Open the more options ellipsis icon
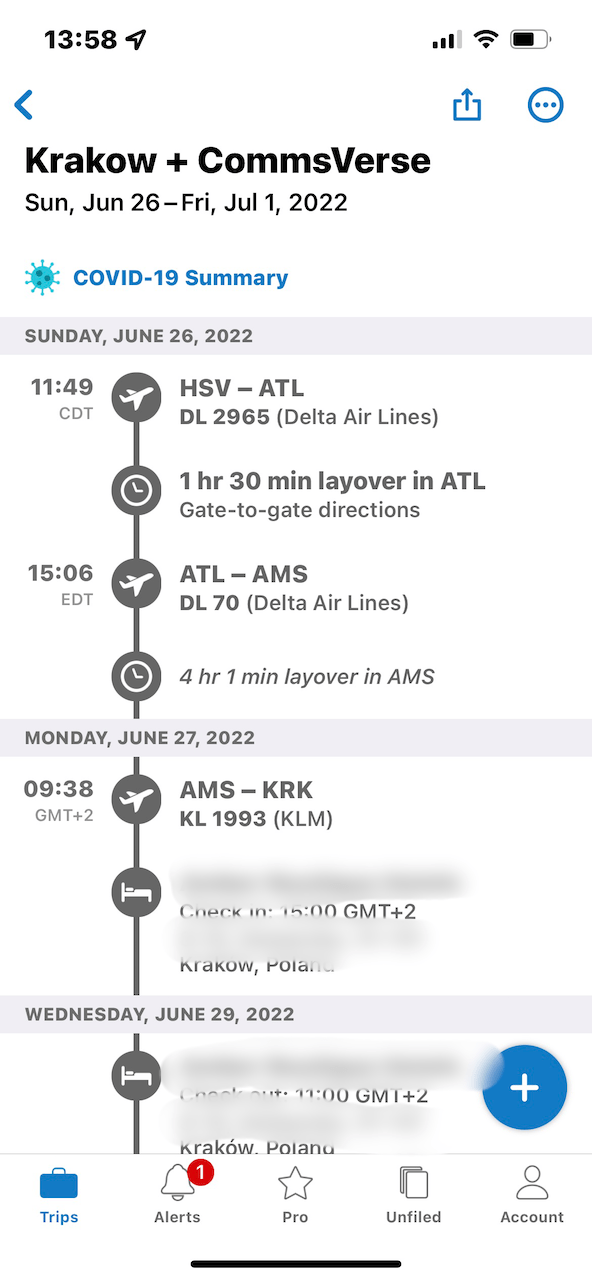Viewport: 592px width, 1280px height. coord(545,104)
